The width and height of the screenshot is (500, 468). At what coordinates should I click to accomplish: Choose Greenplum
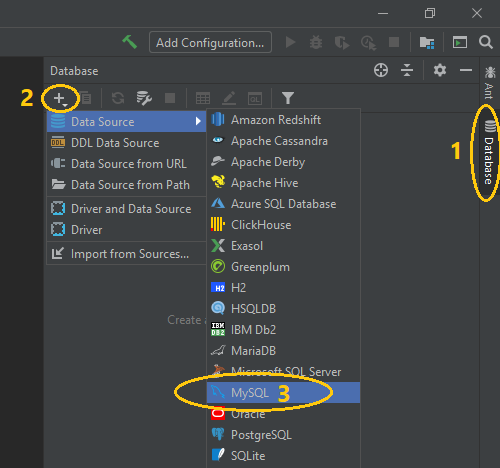point(284,267)
